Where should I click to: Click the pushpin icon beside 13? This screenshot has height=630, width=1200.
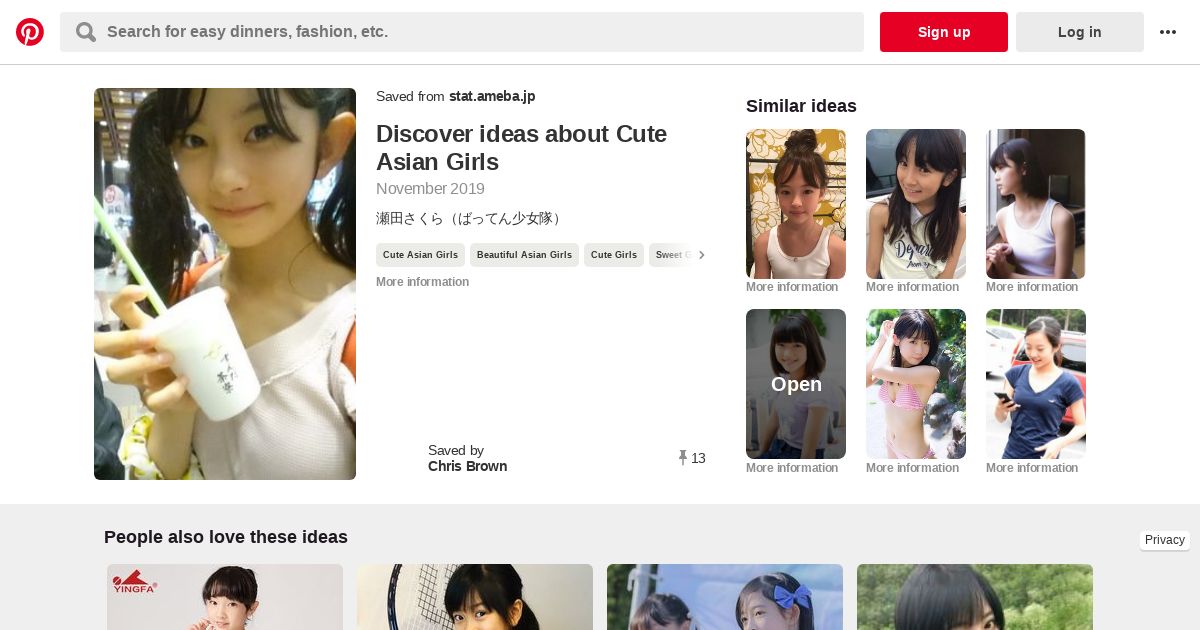(683, 458)
